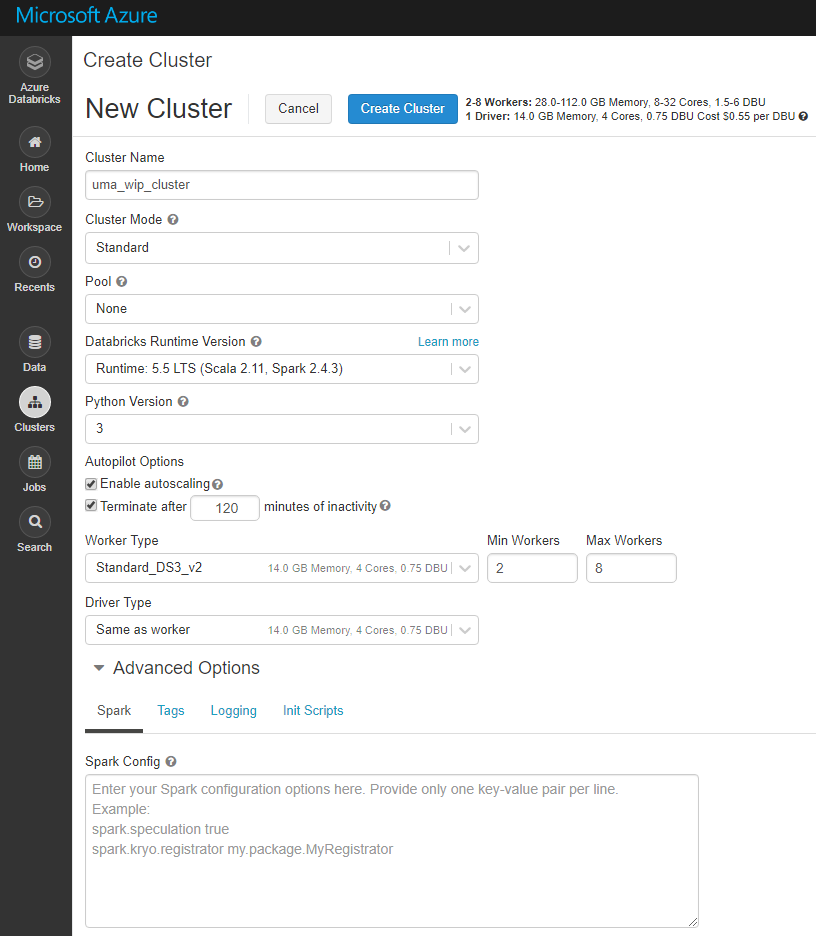Open the Driver Type Same as worker dropdown
This screenshot has width=816, height=936.
click(x=282, y=630)
